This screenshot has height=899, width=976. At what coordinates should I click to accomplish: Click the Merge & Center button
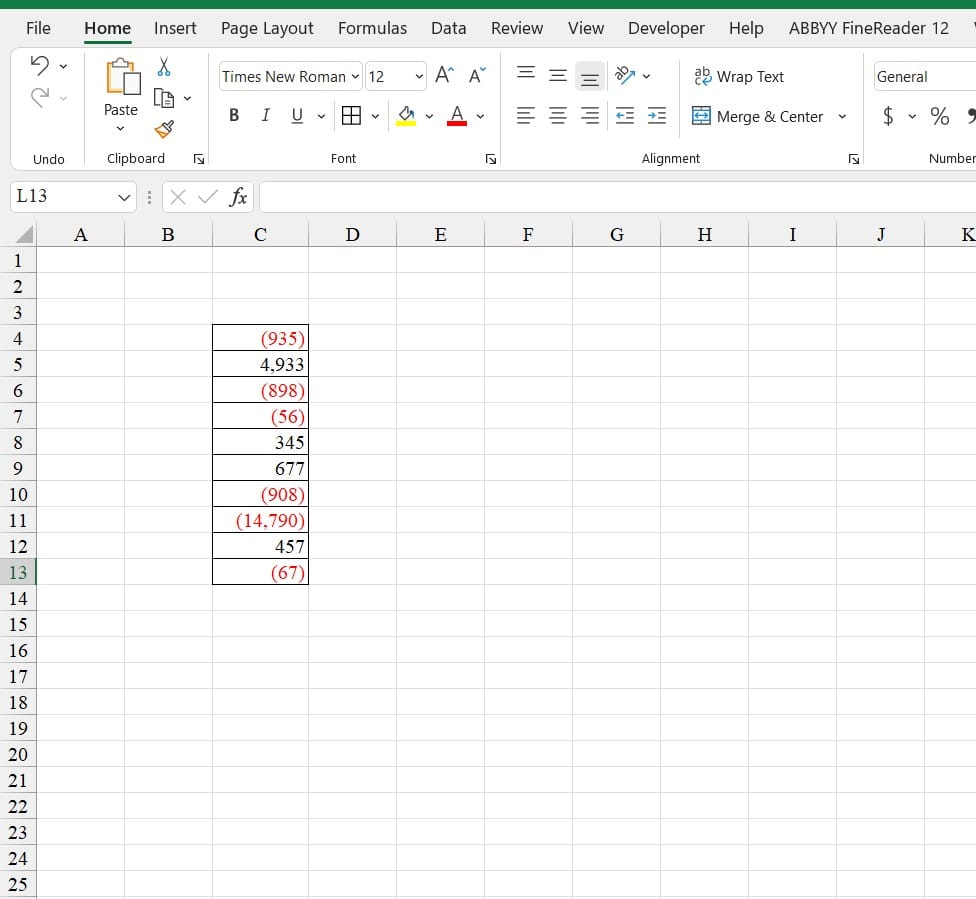click(x=758, y=116)
